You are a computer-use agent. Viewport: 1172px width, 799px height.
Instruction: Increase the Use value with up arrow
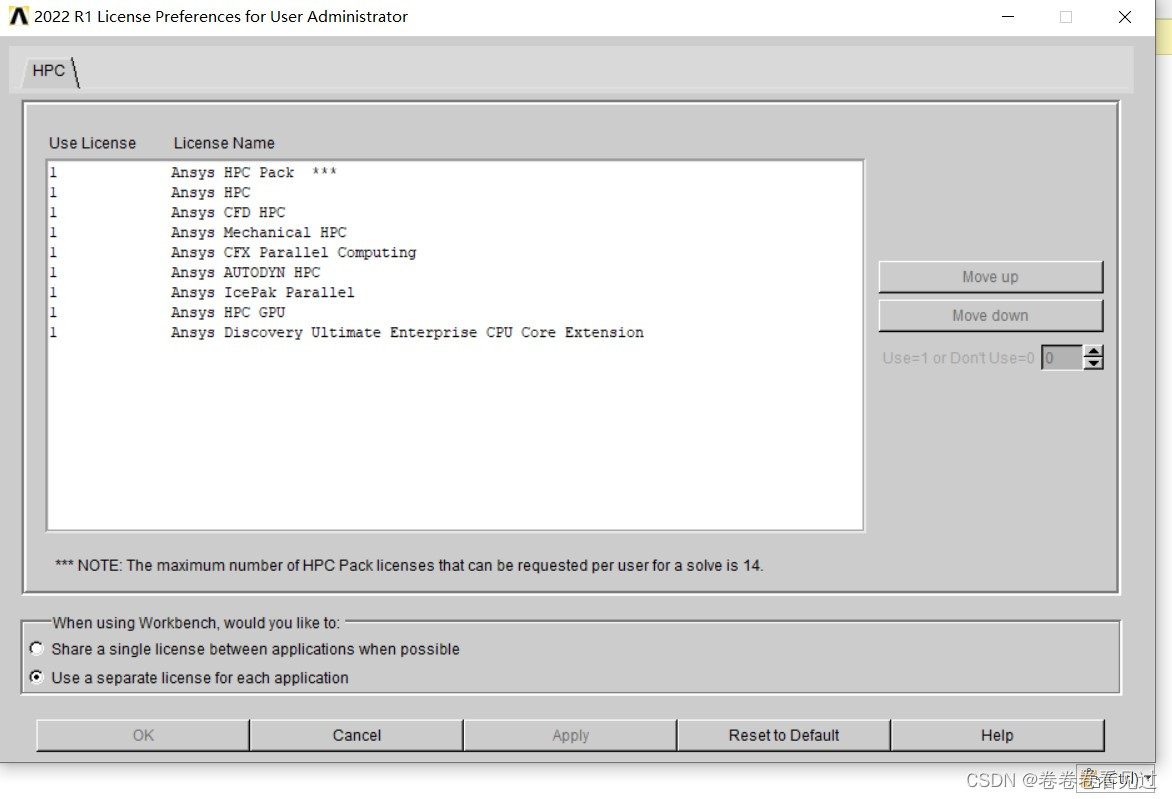click(1094, 351)
